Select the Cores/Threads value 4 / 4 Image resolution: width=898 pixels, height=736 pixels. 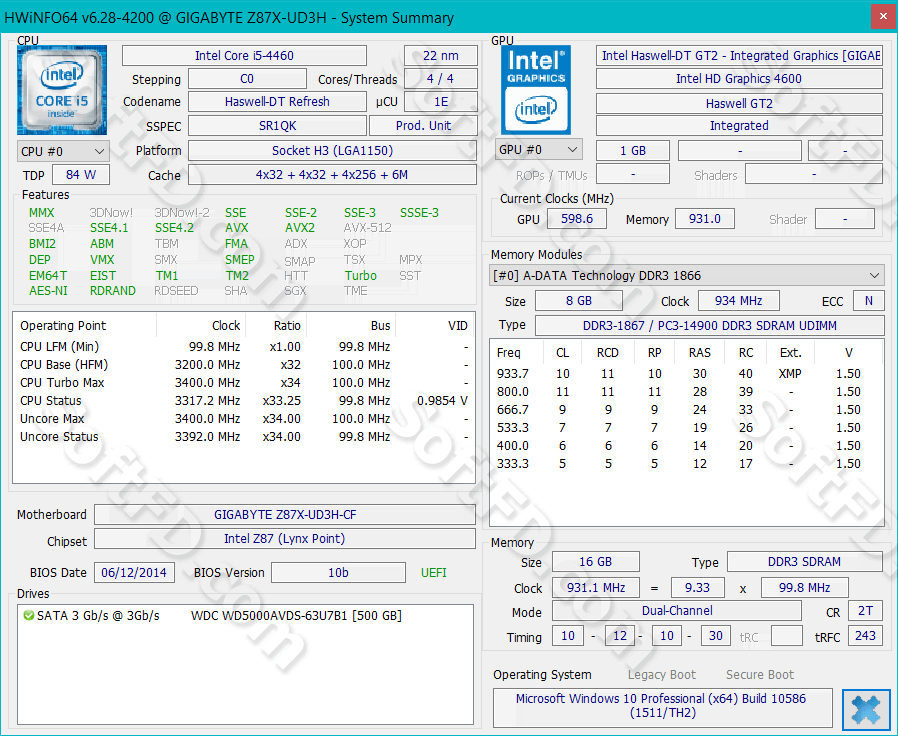click(440, 79)
